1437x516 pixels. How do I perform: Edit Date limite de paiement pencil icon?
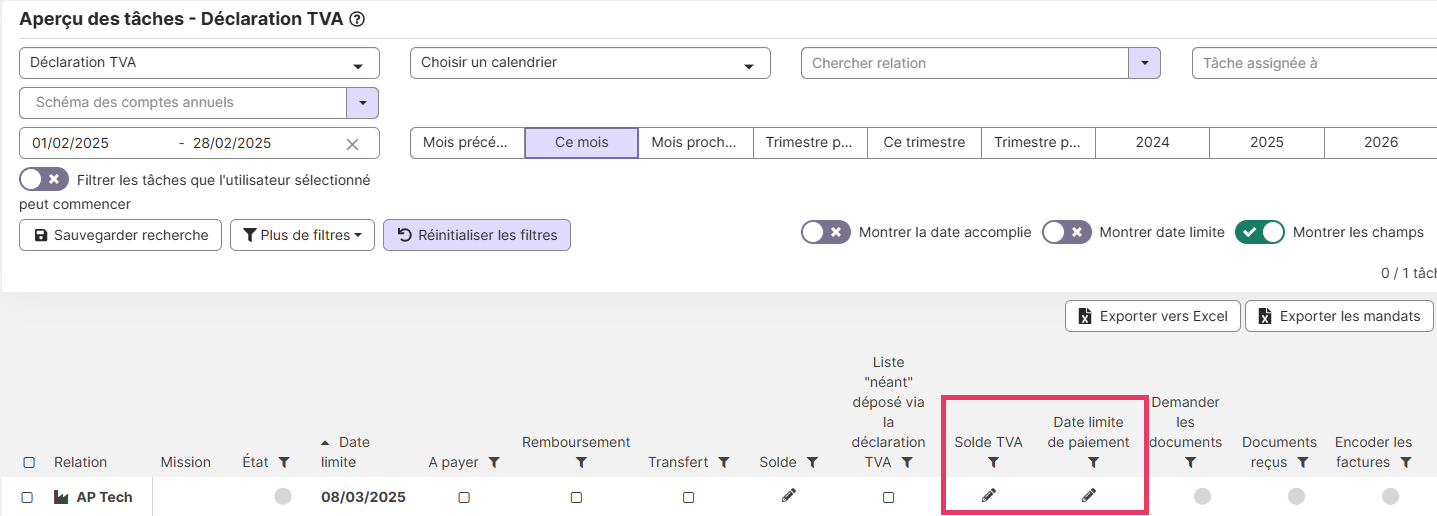[1089, 495]
